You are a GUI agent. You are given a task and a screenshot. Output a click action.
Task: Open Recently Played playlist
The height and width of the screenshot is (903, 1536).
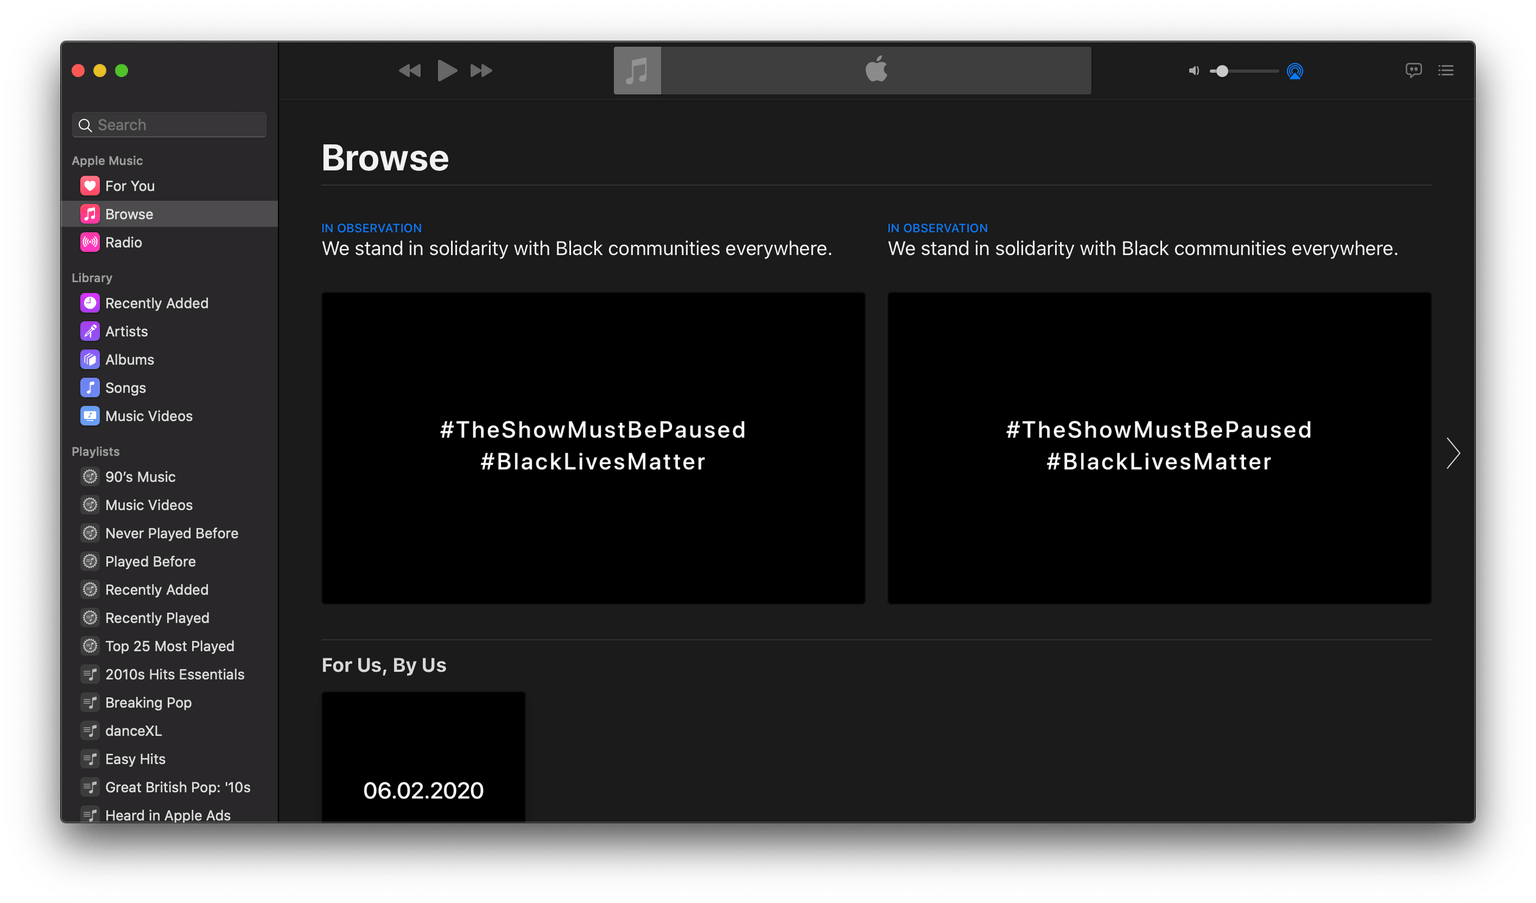(x=169, y=618)
